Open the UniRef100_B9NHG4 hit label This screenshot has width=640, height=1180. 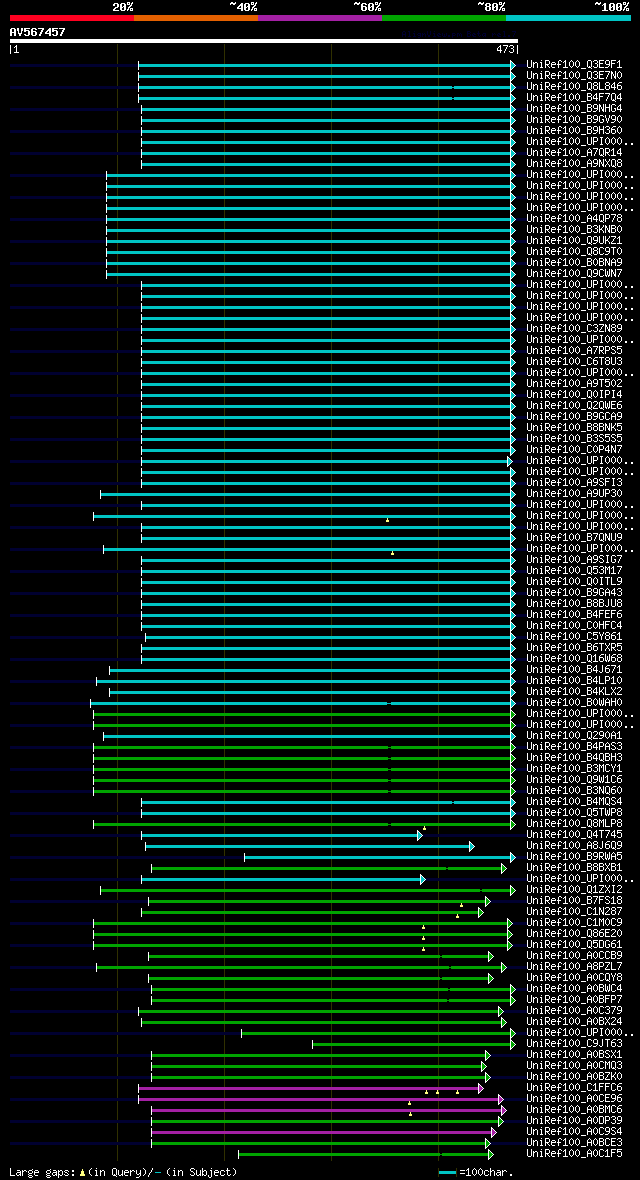coord(574,108)
